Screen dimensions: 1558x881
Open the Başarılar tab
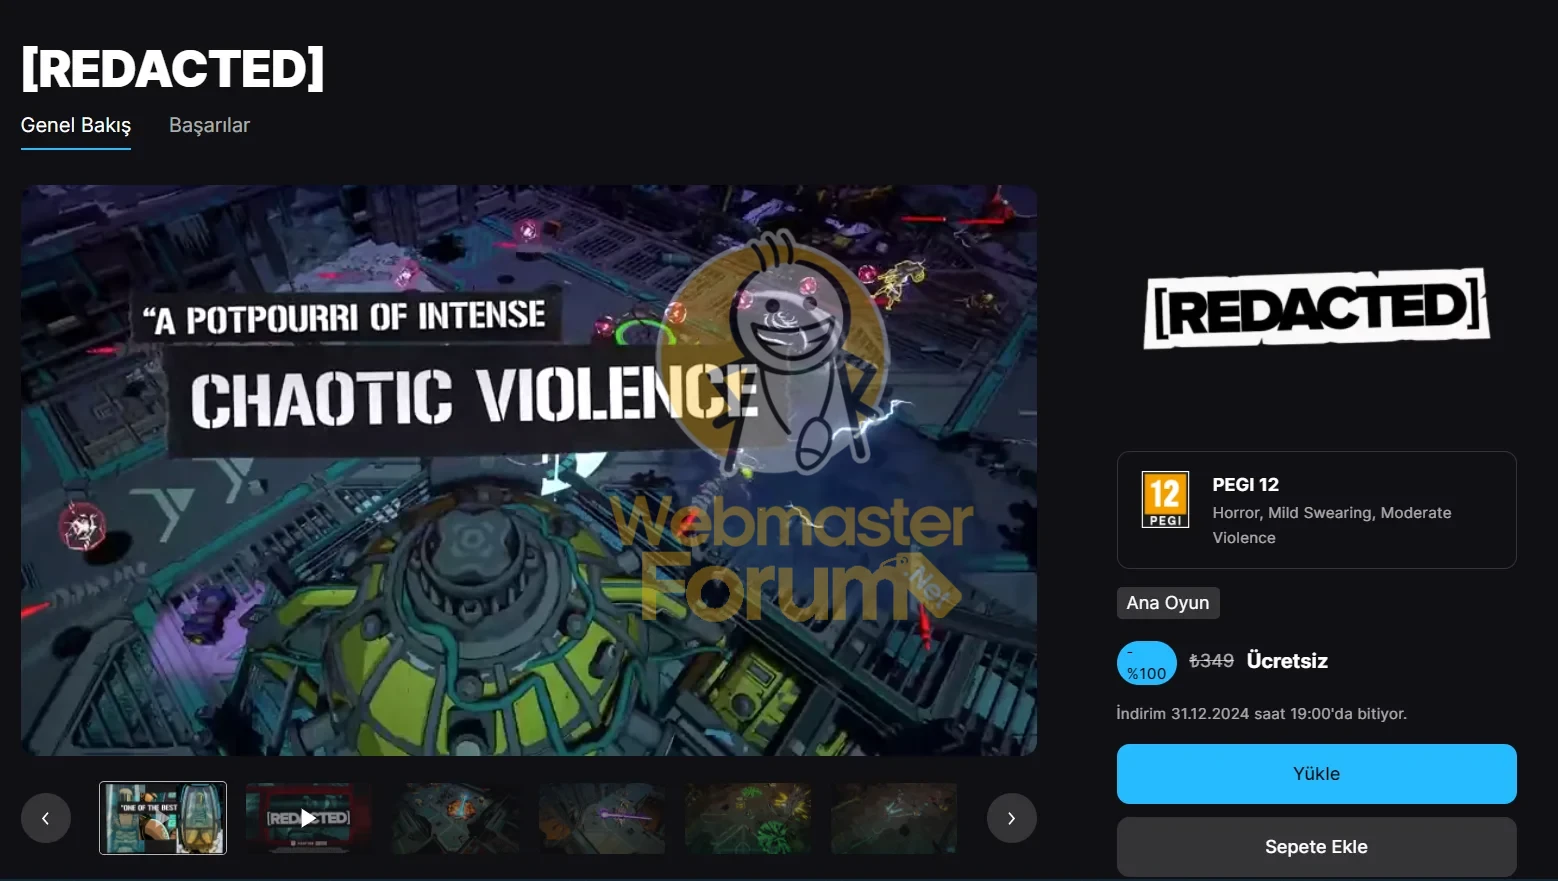click(x=209, y=125)
